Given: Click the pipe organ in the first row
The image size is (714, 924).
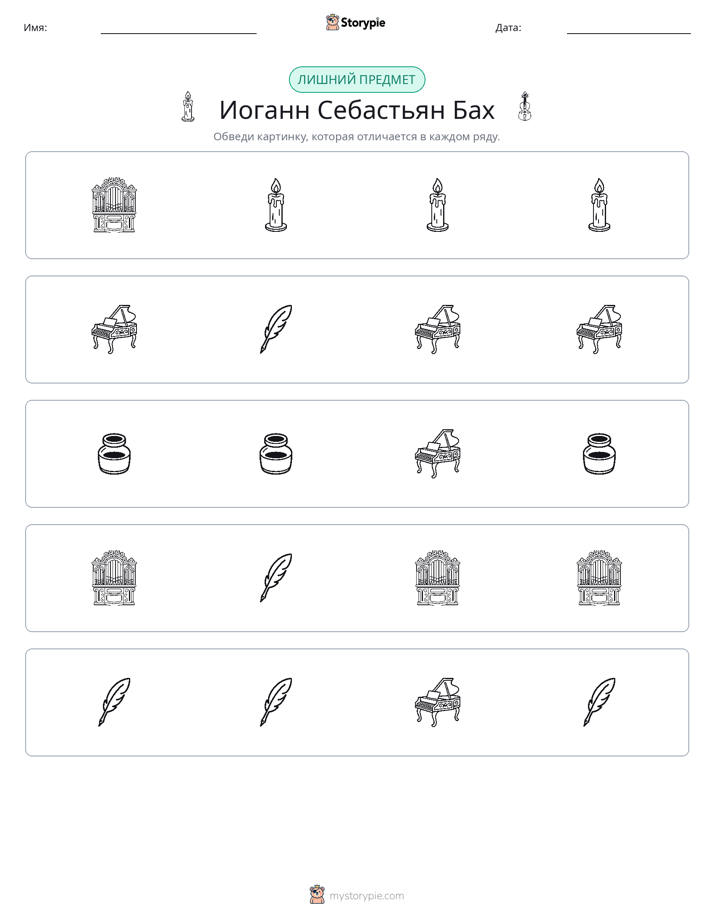Looking at the screenshot, I should click(114, 205).
